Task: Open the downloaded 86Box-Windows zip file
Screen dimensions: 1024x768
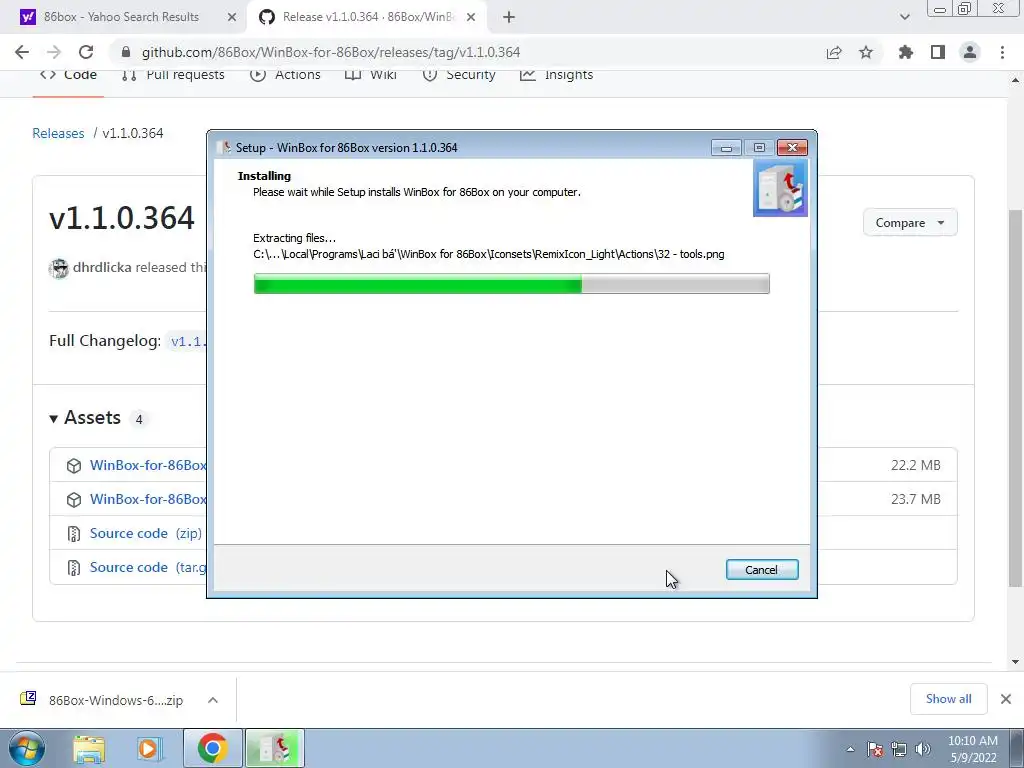Action: coord(116,700)
